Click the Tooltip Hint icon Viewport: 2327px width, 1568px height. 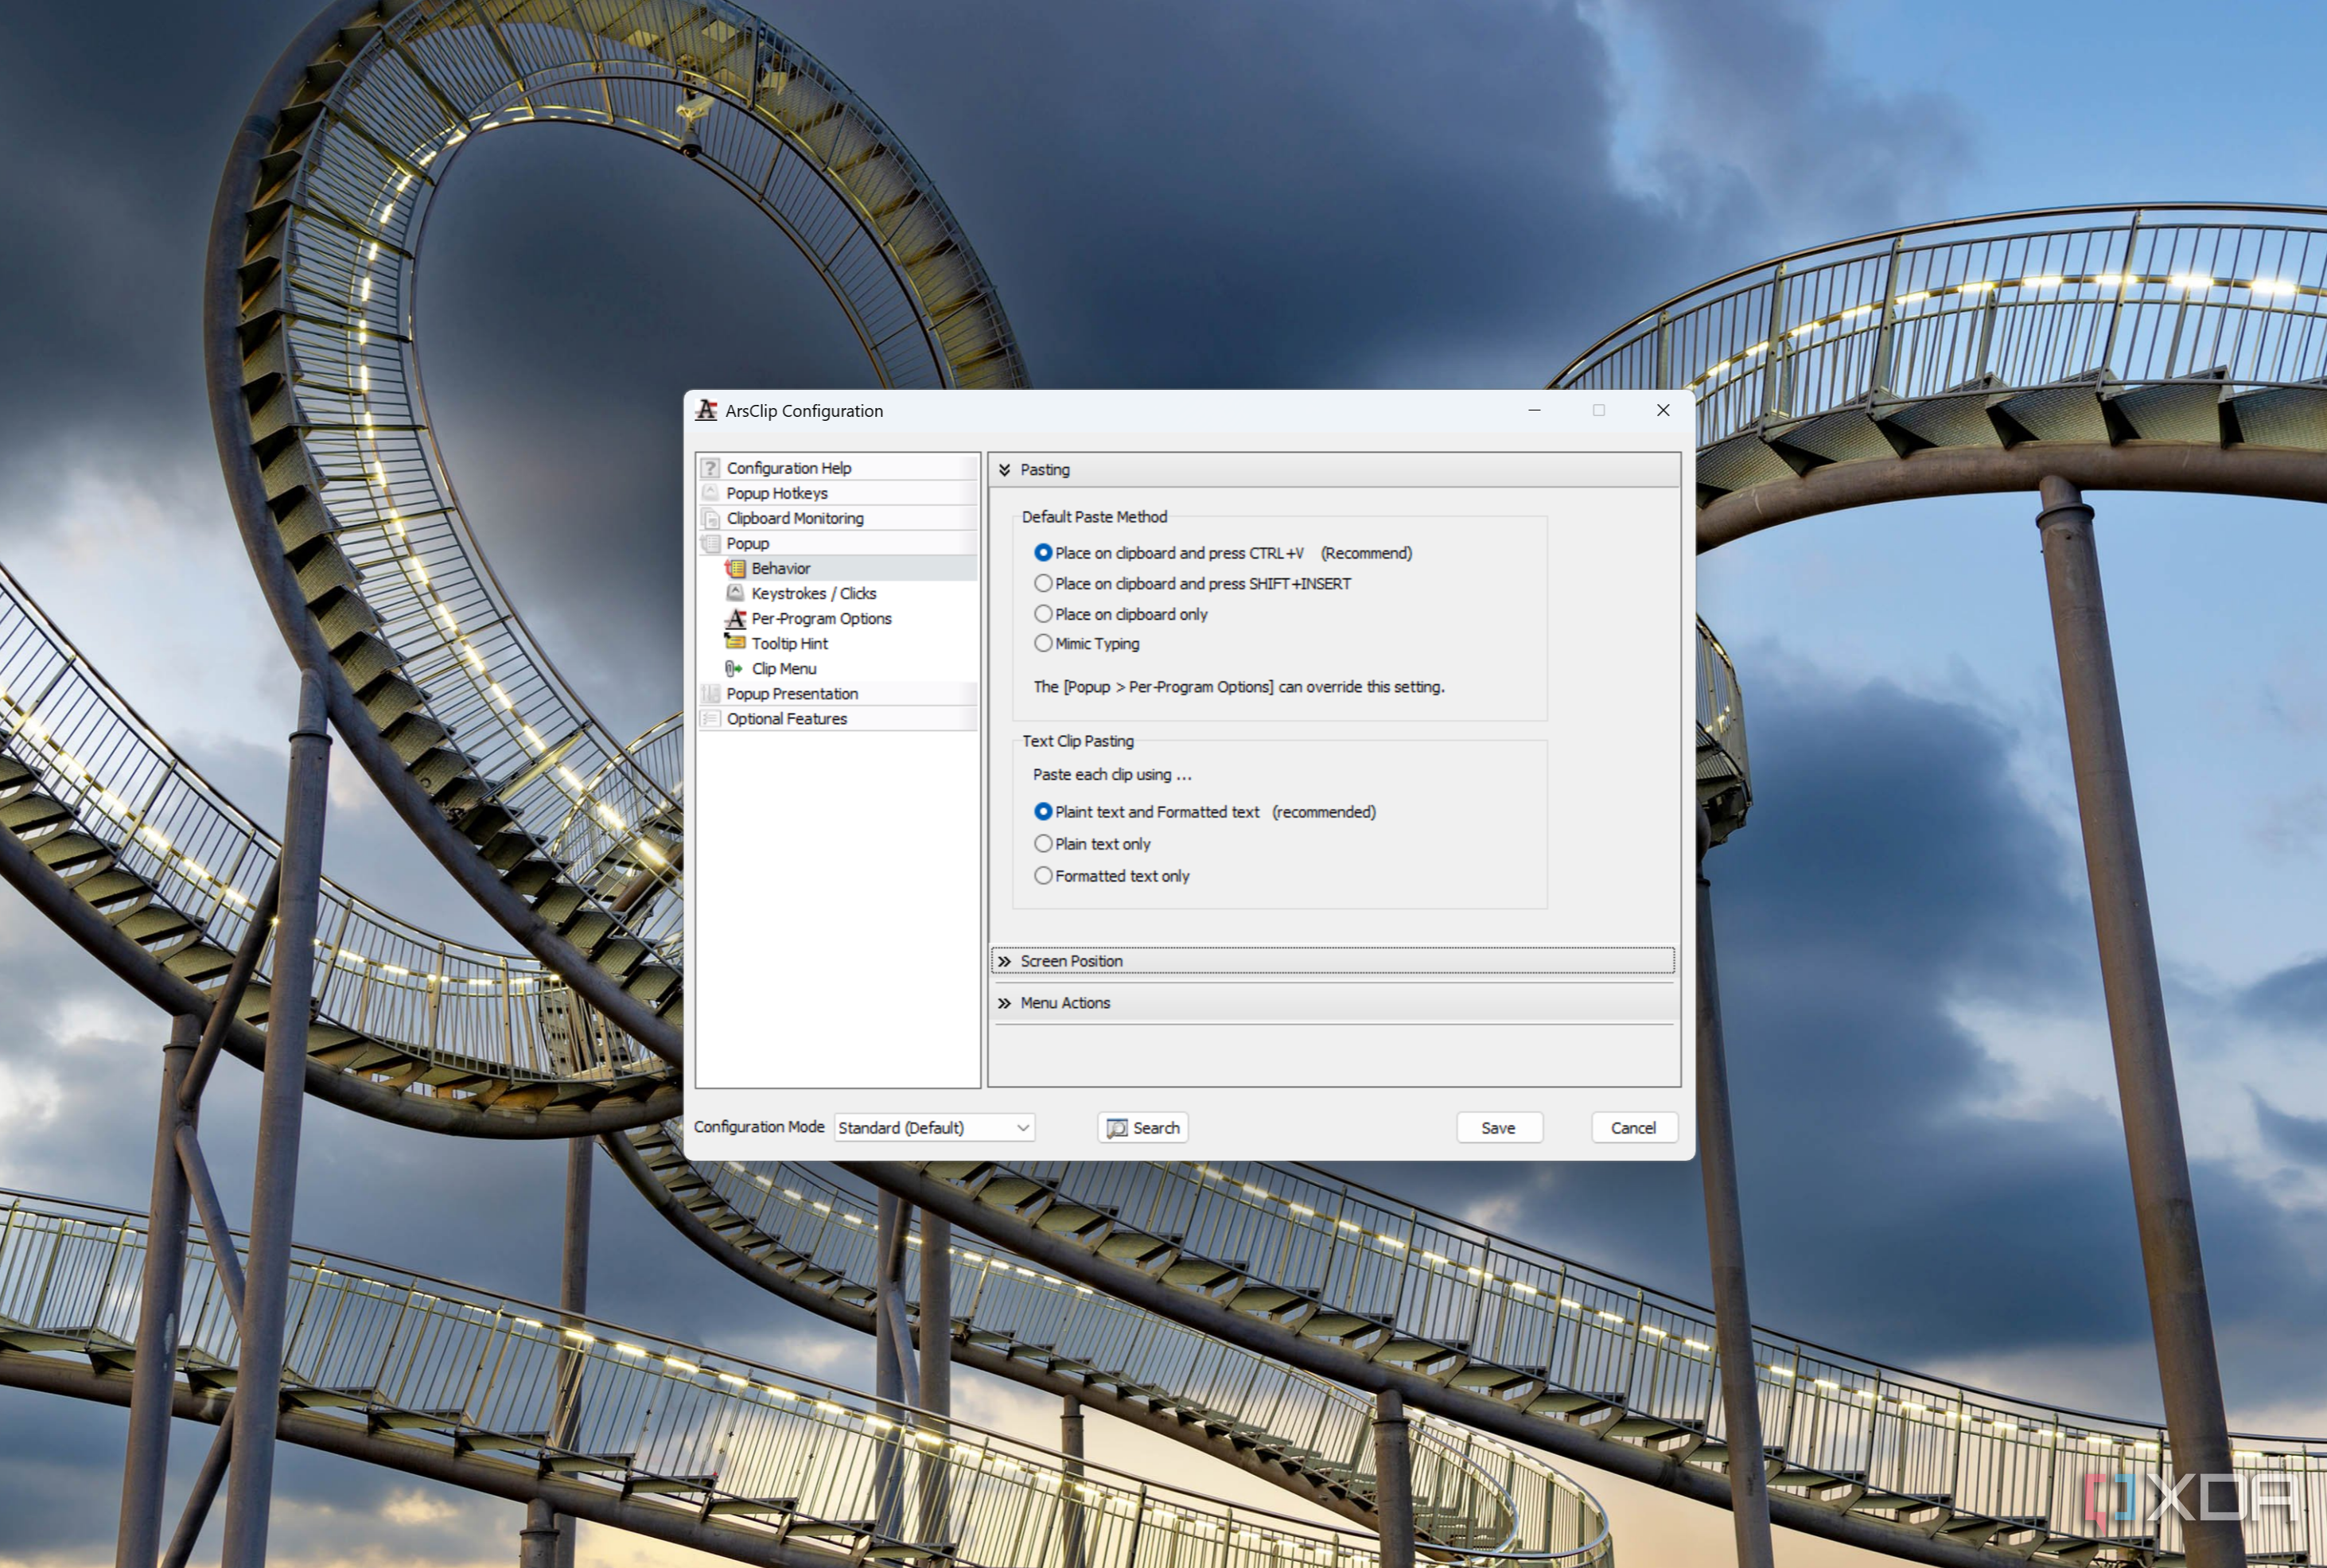[x=735, y=643]
